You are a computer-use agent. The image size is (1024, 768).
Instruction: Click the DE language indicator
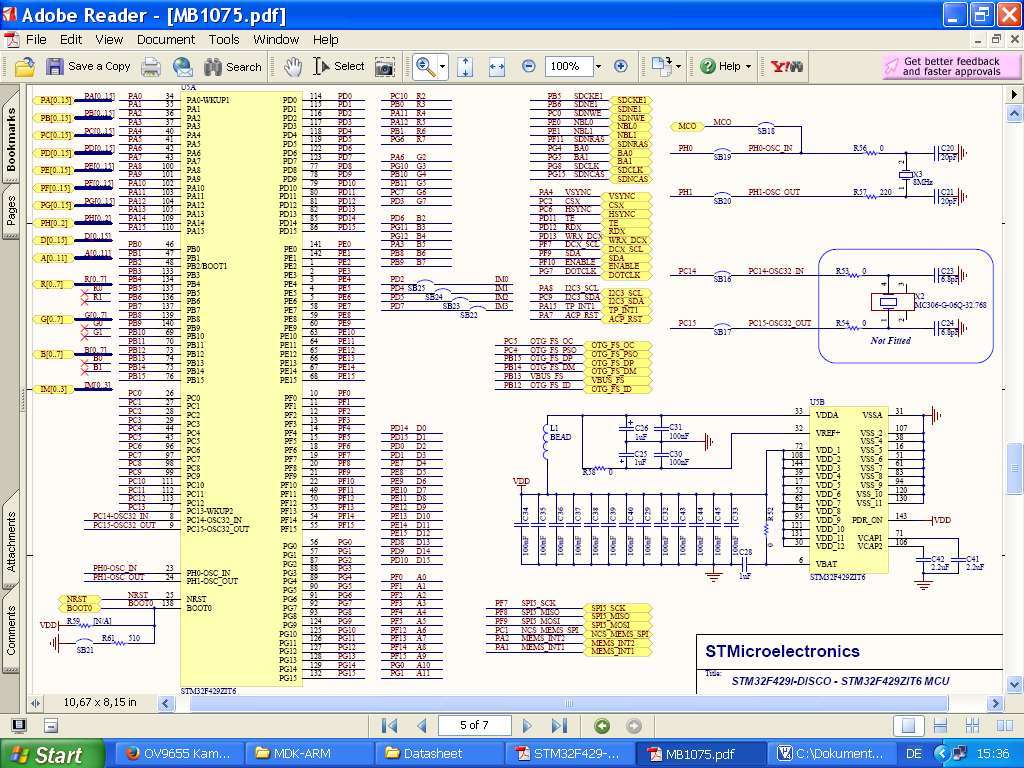point(914,754)
